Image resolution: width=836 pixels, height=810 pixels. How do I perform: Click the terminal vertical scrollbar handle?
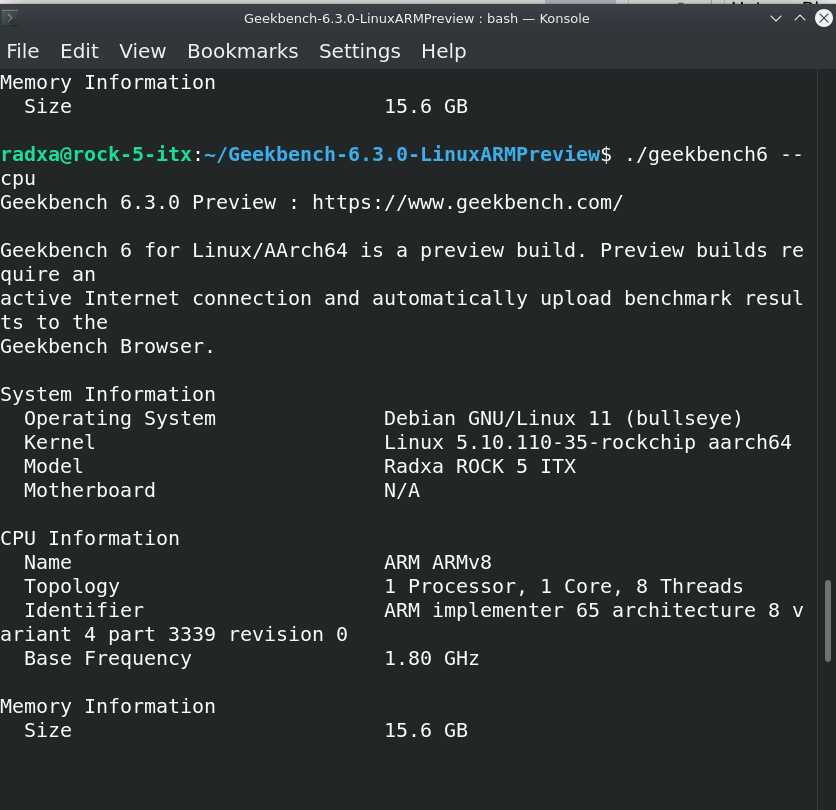click(827, 621)
